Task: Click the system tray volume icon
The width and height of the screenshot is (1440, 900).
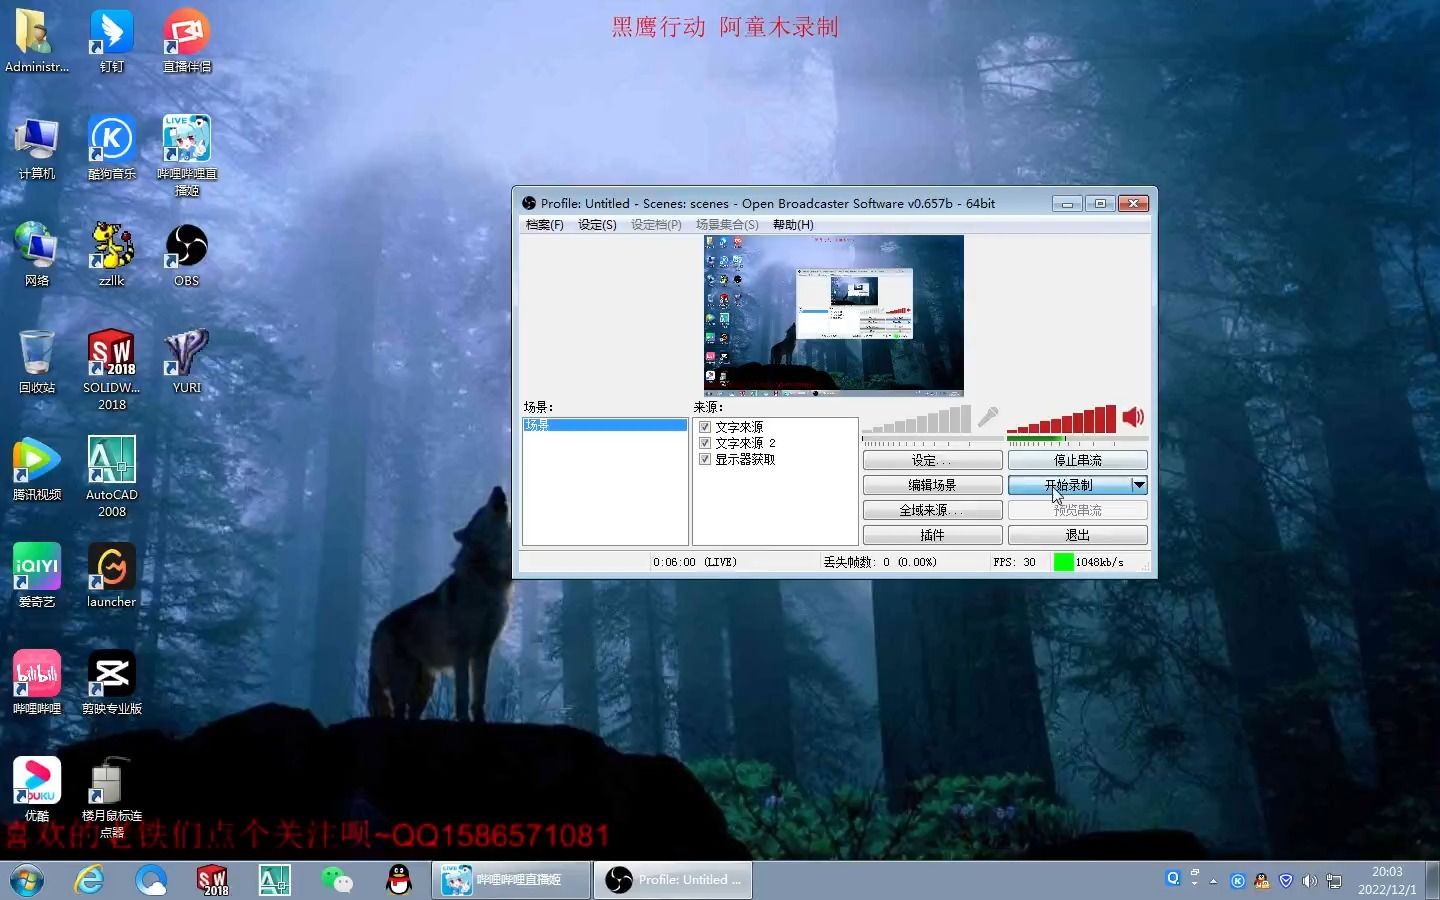Action: (1310, 881)
